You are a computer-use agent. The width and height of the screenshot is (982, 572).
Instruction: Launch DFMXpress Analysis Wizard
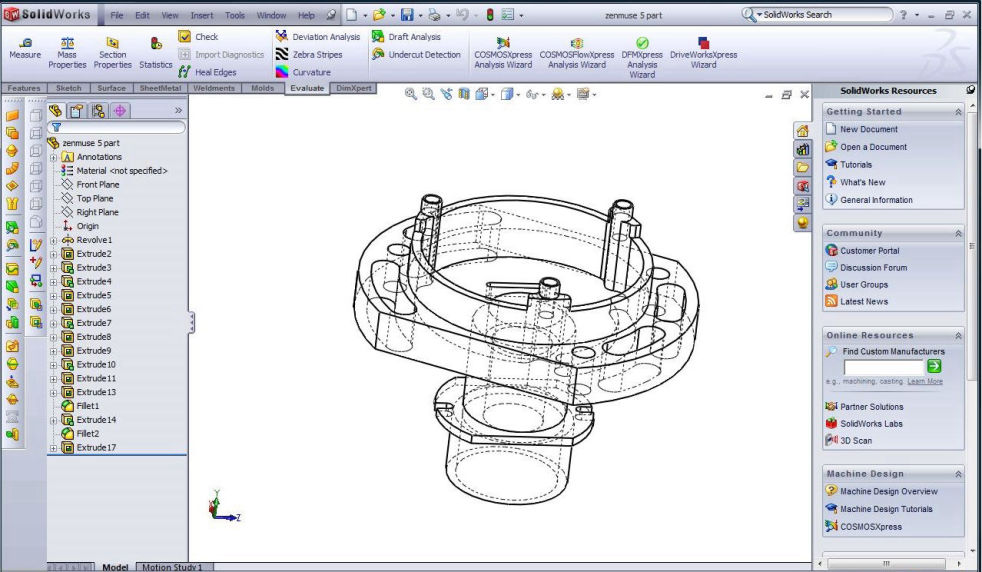(642, 43)
